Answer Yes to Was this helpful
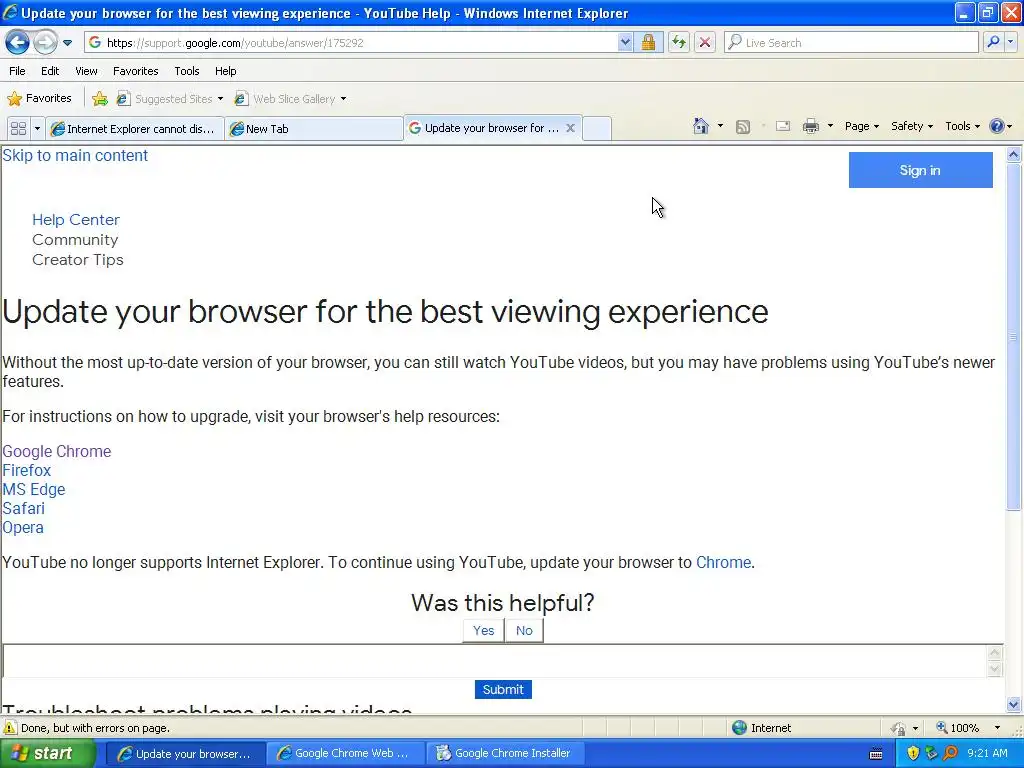This screenshot has height=768, width=1024. (x=483, y=630)
